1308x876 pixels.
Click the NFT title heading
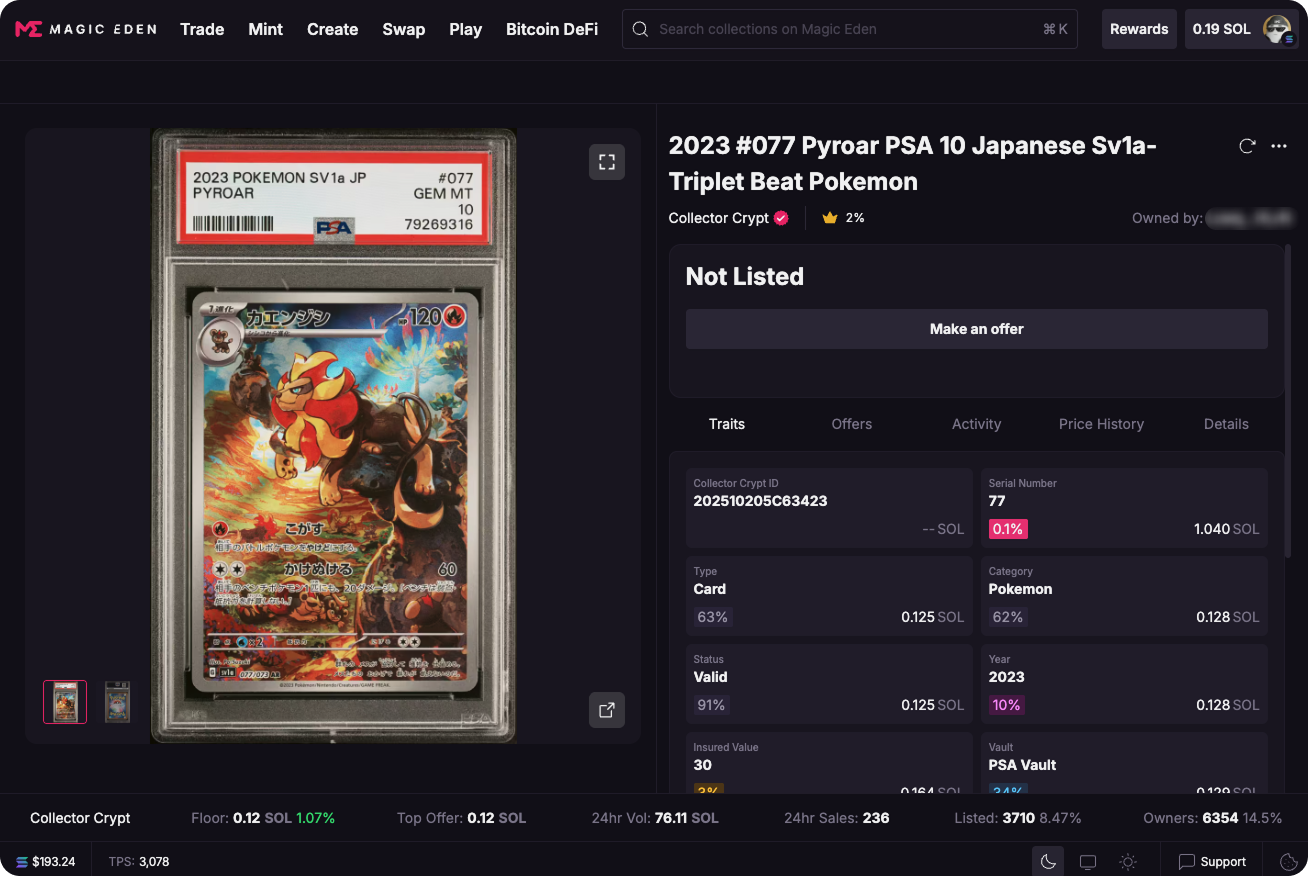pyautogui.click(x=913, y=163)
